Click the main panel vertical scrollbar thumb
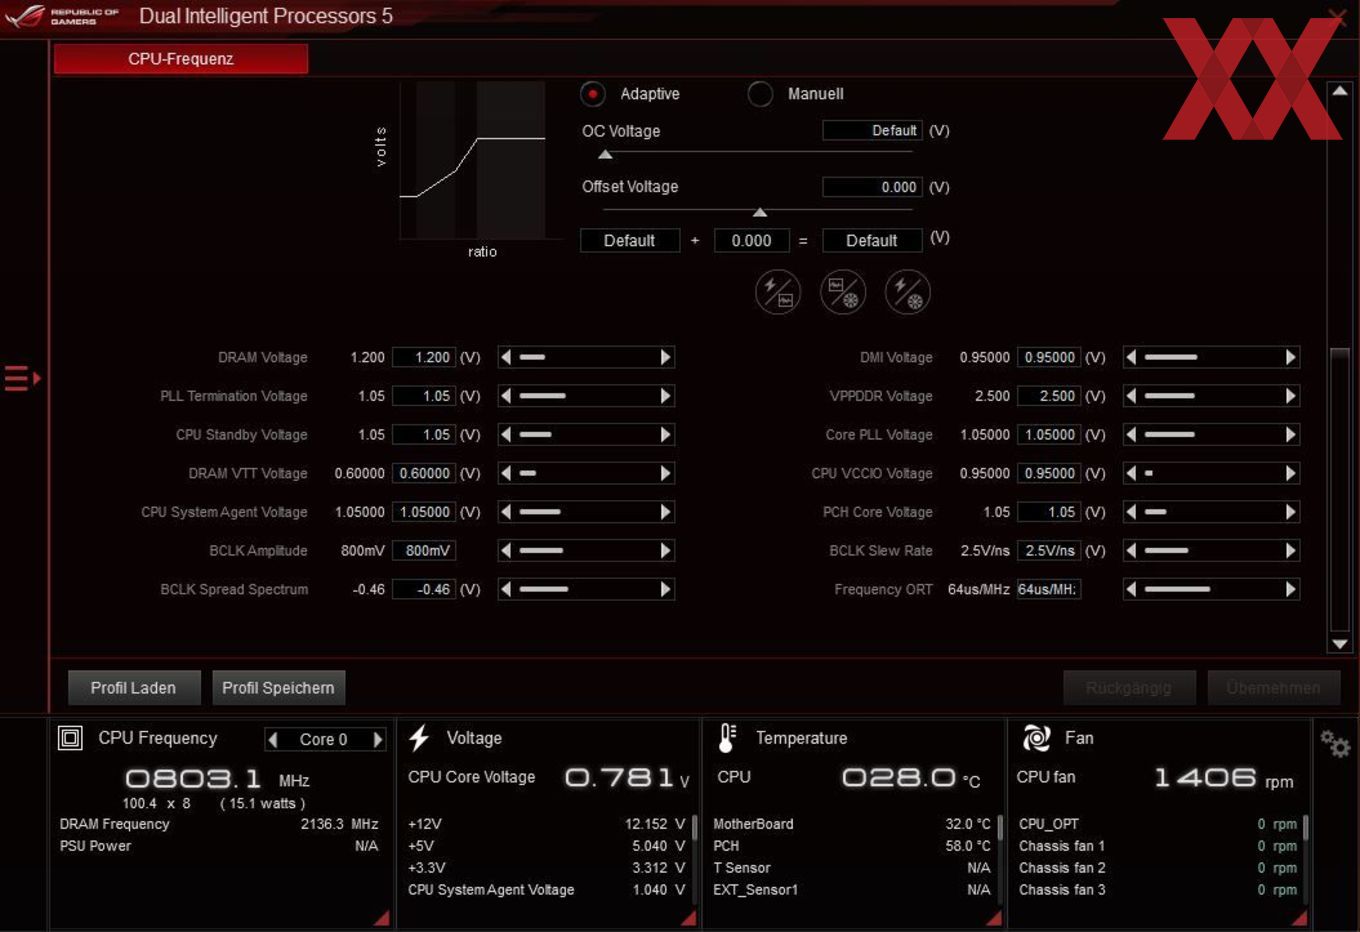Viewport: 1360px width, 932px height. pos(1340,488)
